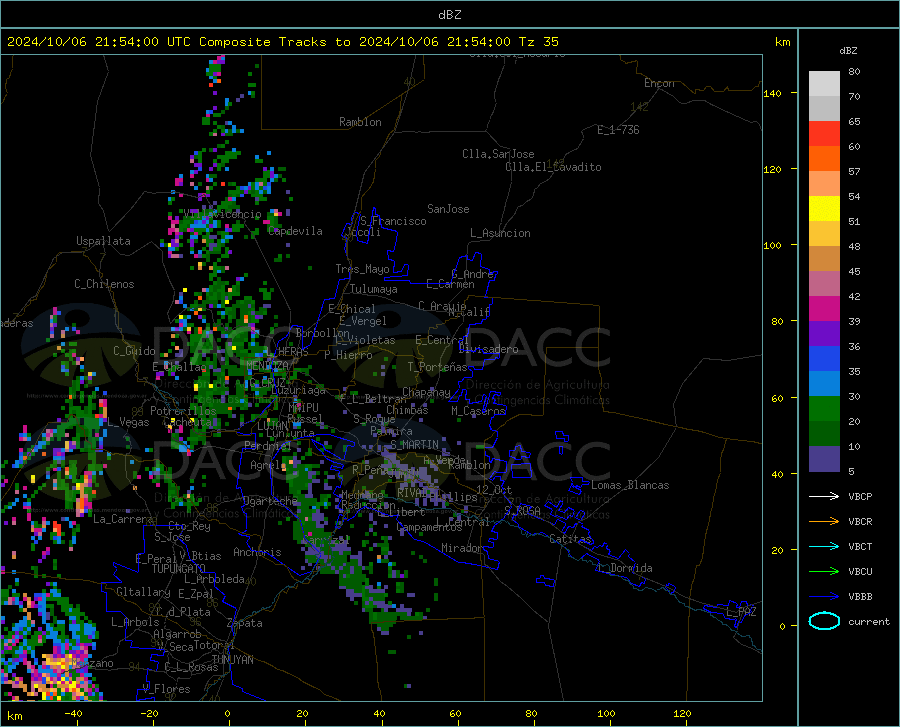Click the 120 km horizontal axis tick
This screenshot has height=727, width=900.
click(x=682, y=713)
